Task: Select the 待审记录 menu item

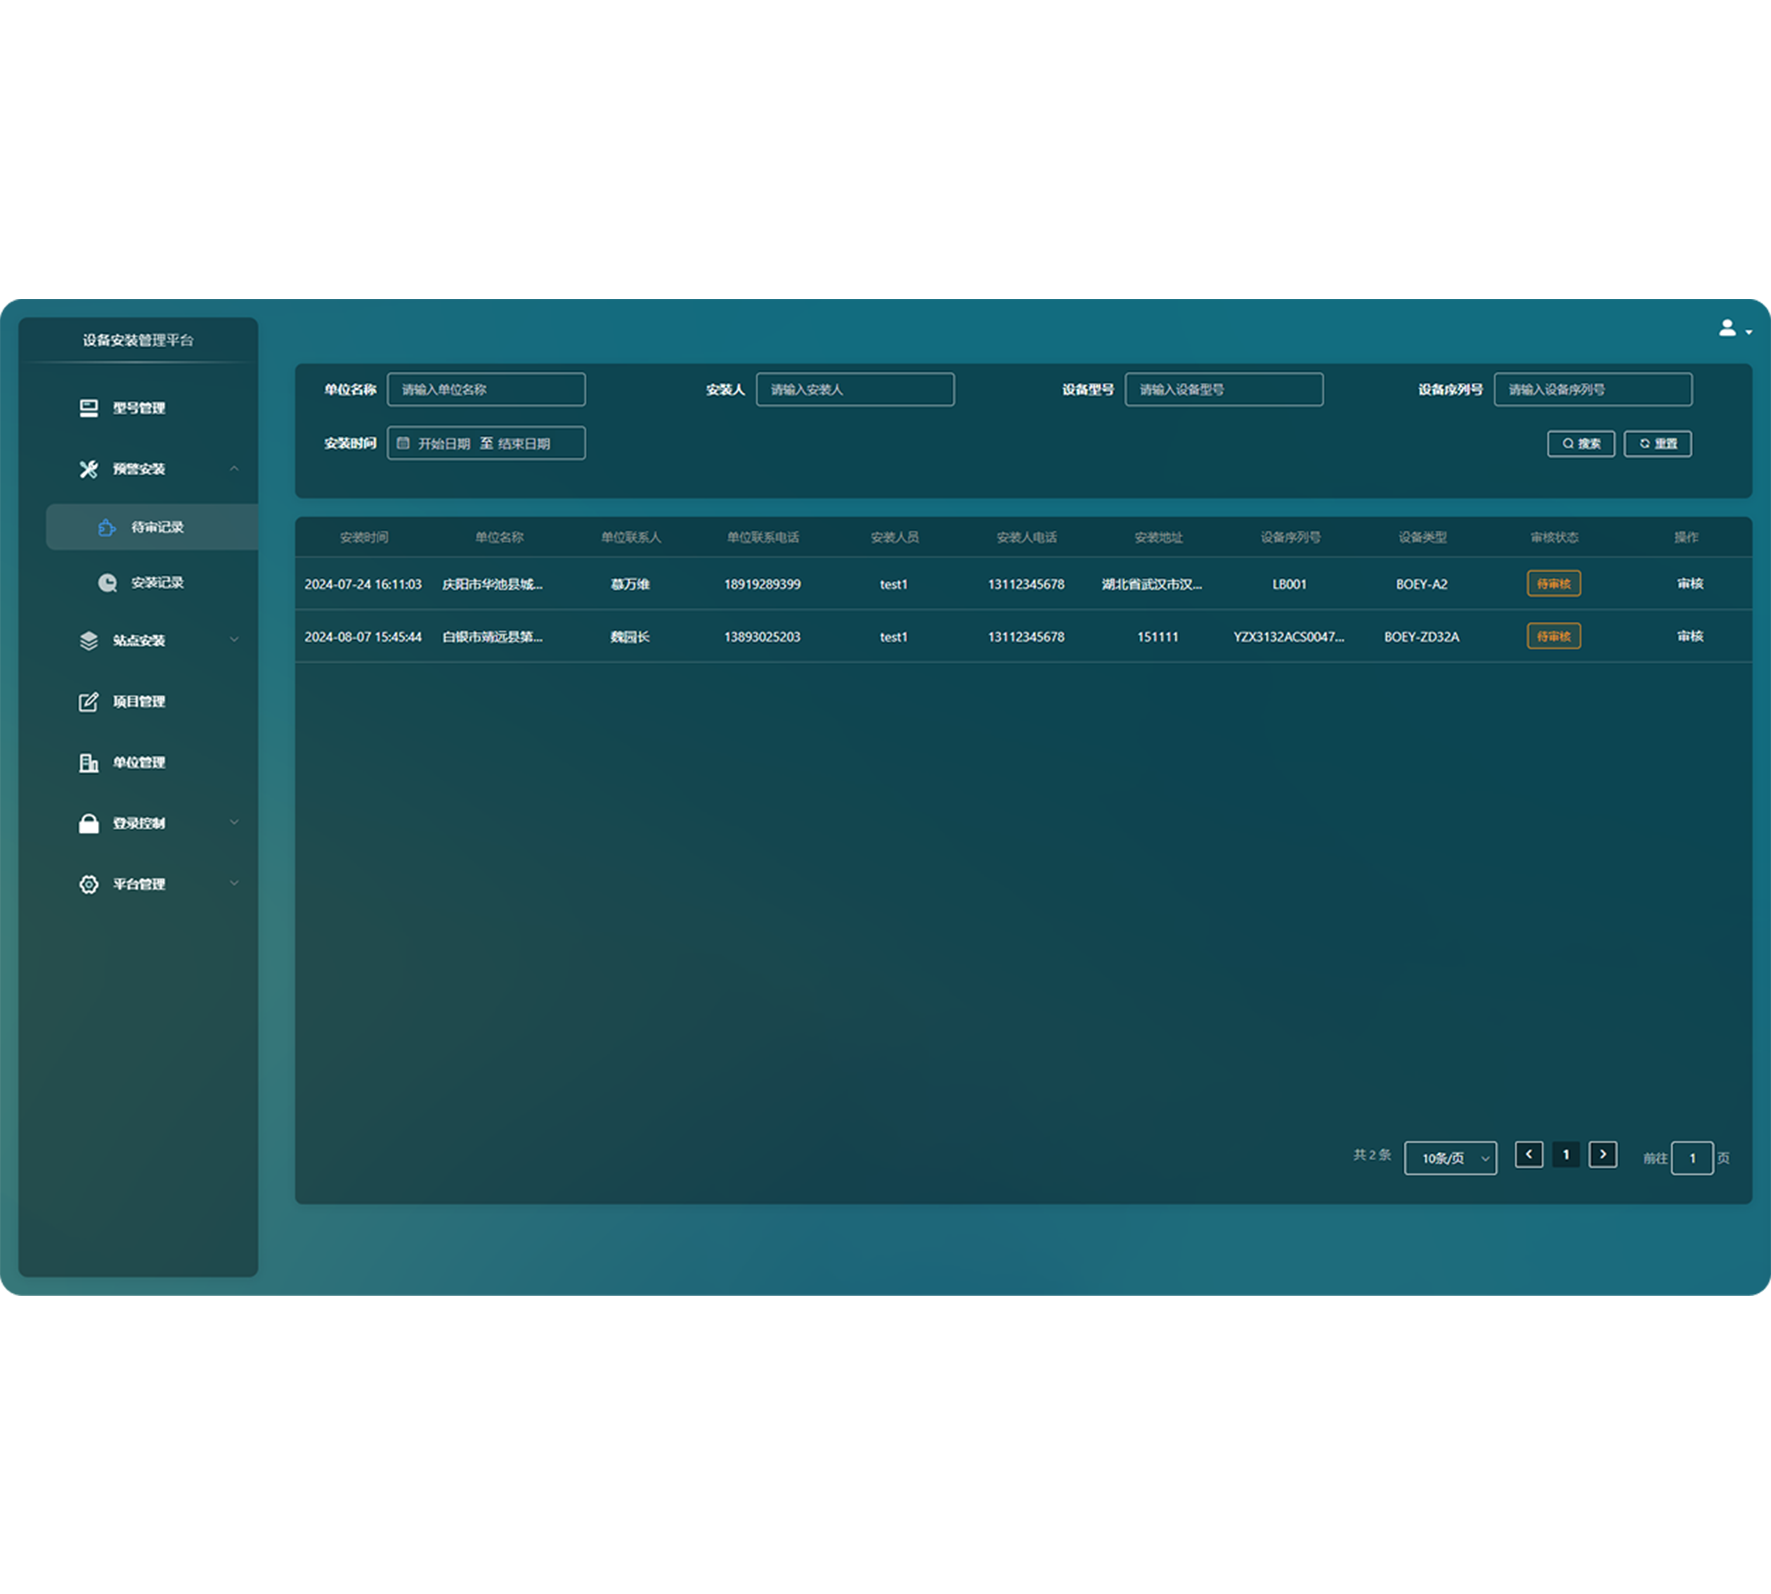Action: (x=157, y=527)
